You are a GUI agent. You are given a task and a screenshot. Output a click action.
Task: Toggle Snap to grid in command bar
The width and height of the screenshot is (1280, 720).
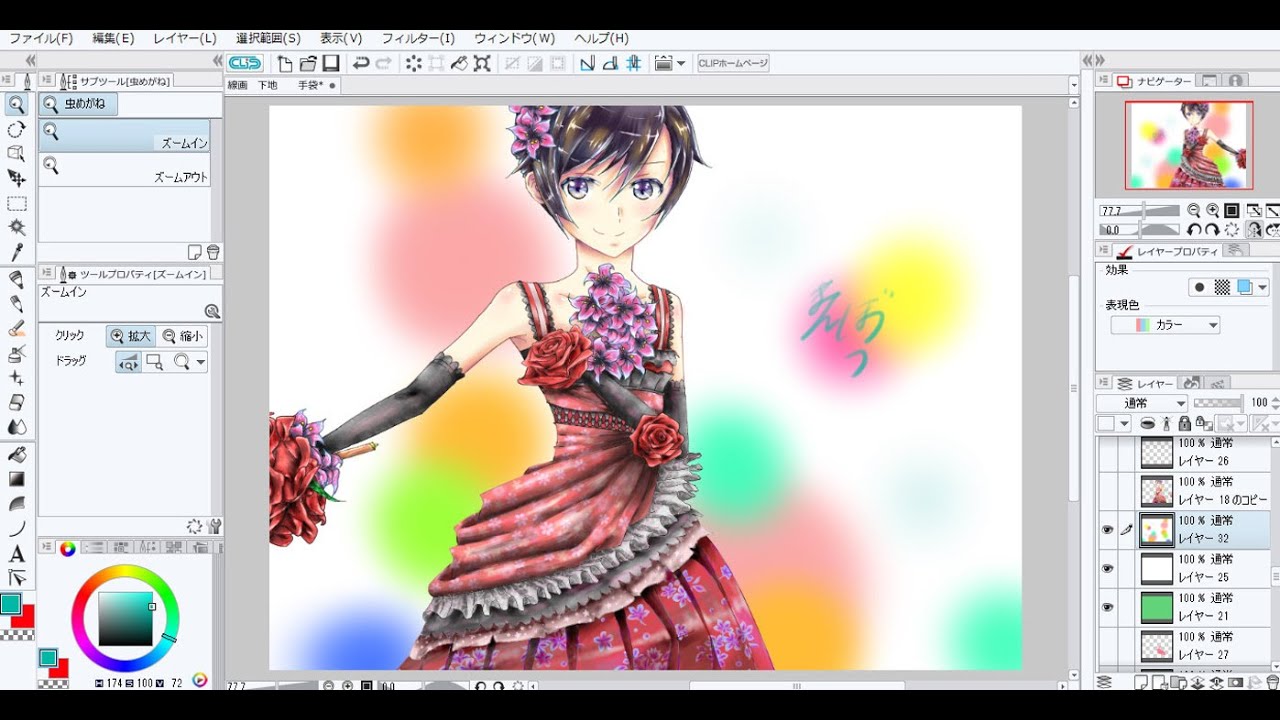tap(633, 63)
